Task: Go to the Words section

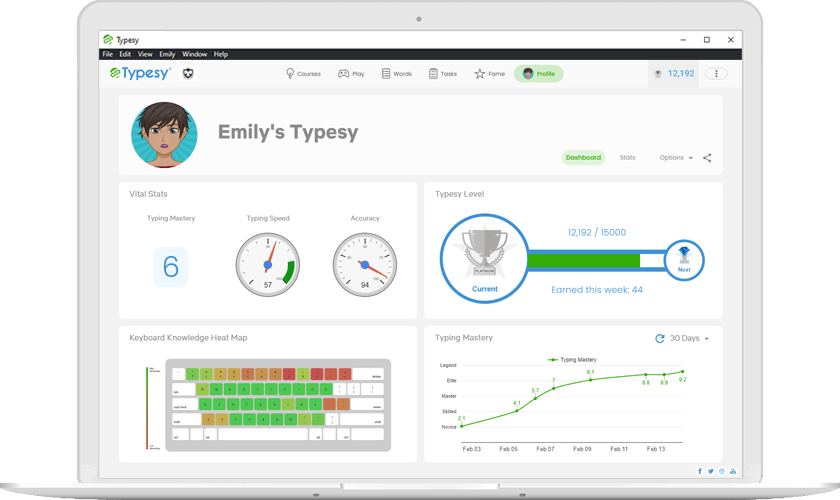Action: coord(397,74)
